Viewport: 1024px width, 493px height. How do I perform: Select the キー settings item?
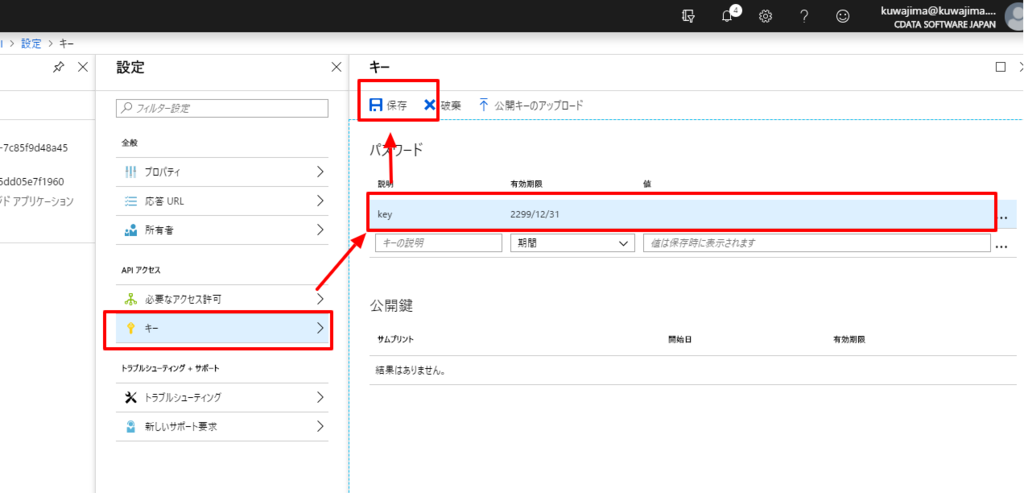[223, 328]
